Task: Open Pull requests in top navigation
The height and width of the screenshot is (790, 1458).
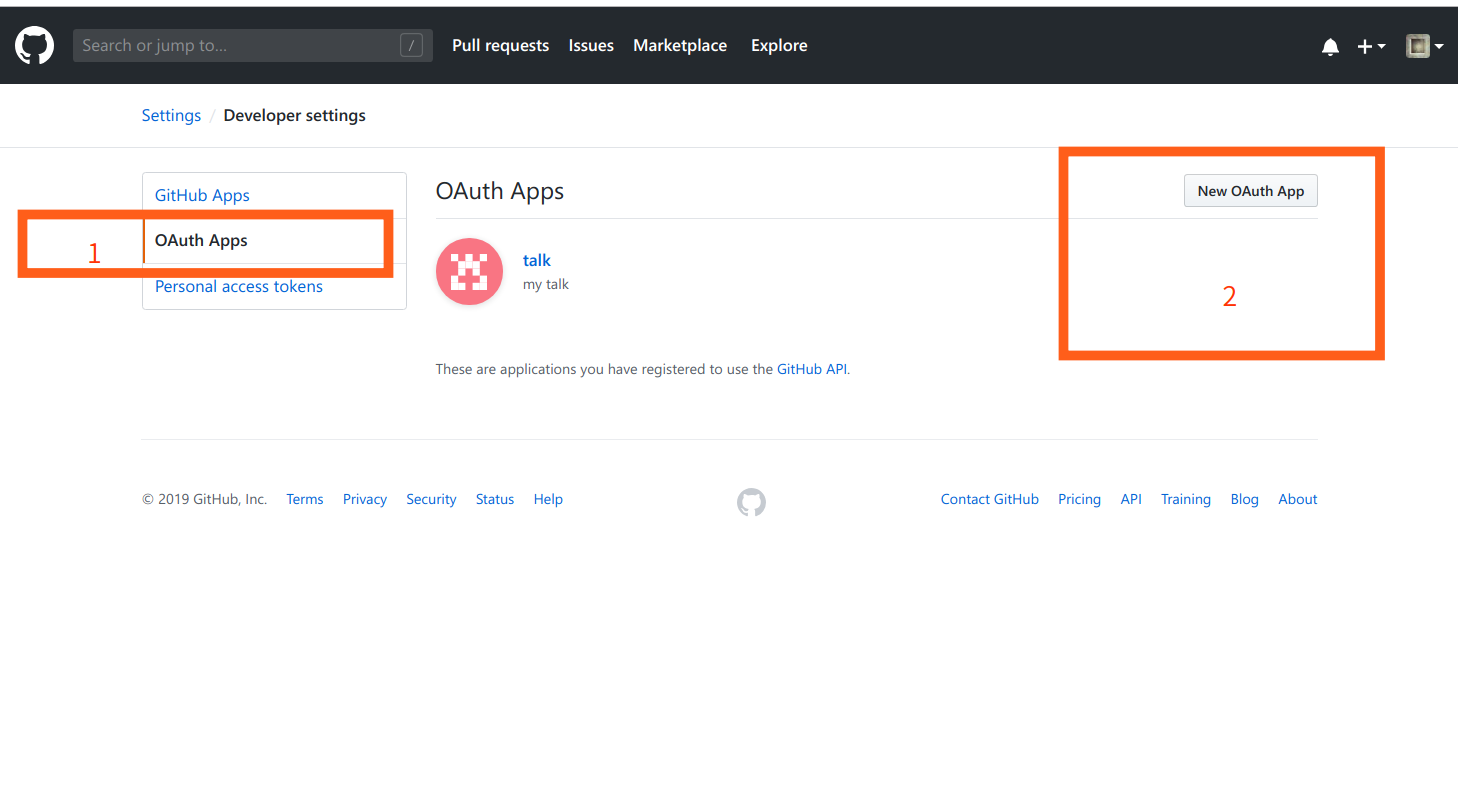Action: pyautogui.click(x=500, y=46)
